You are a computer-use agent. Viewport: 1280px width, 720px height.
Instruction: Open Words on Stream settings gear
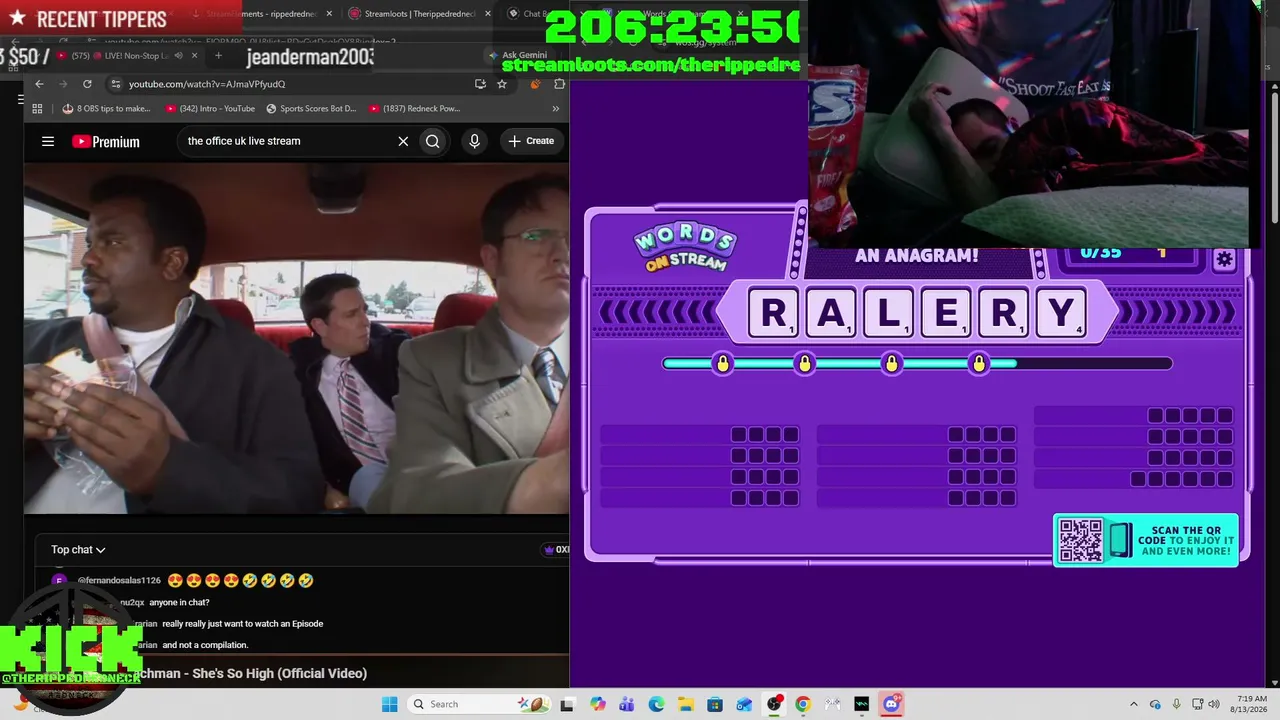(1224, 260)
